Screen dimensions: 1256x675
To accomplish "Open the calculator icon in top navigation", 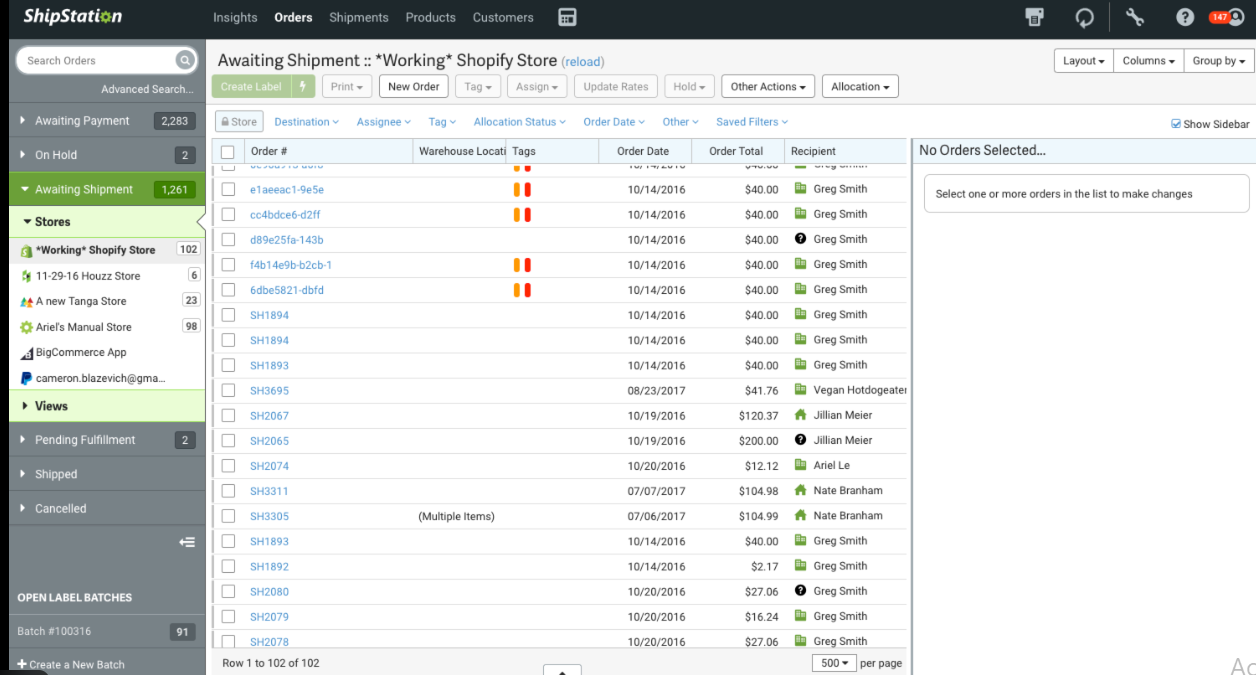I will tap(567, 17).
